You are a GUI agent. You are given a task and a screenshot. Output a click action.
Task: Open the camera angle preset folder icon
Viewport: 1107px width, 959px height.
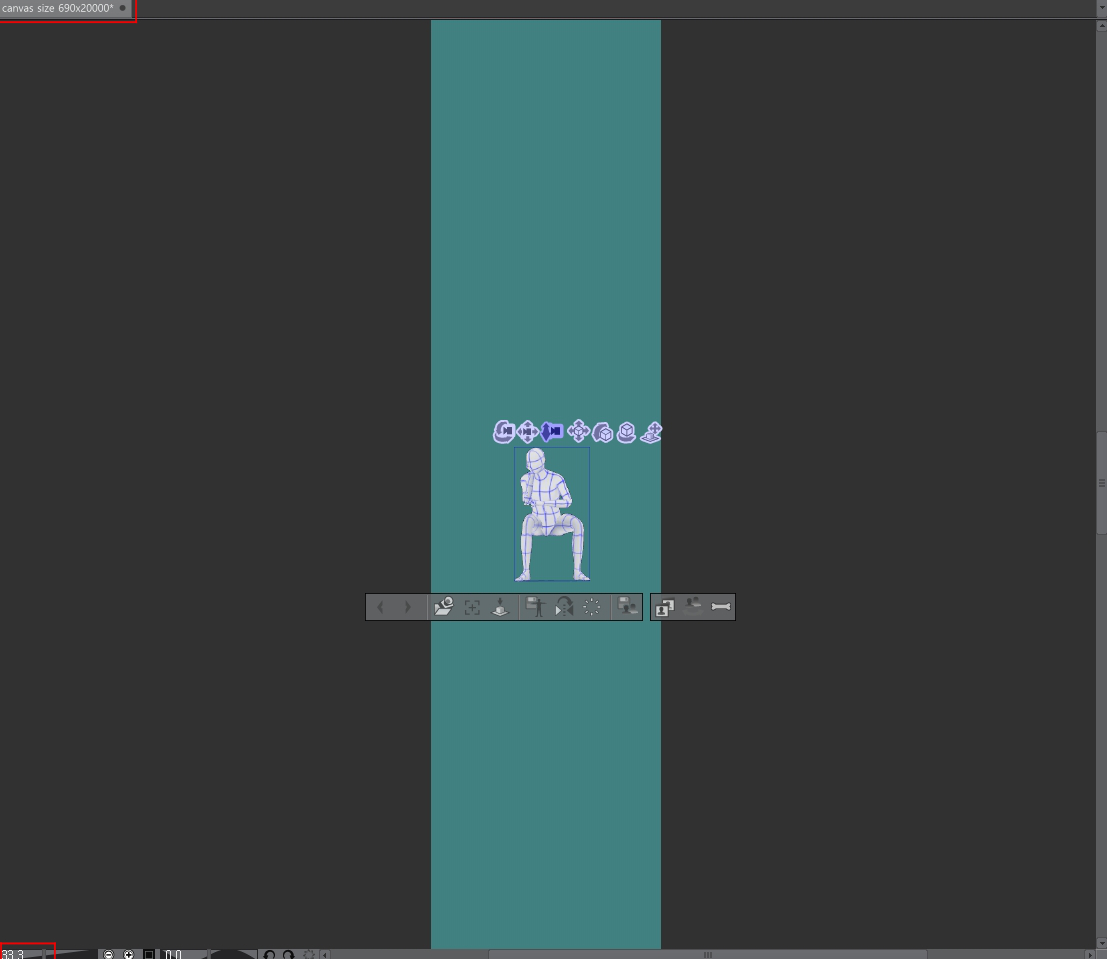tap(443, 607)
